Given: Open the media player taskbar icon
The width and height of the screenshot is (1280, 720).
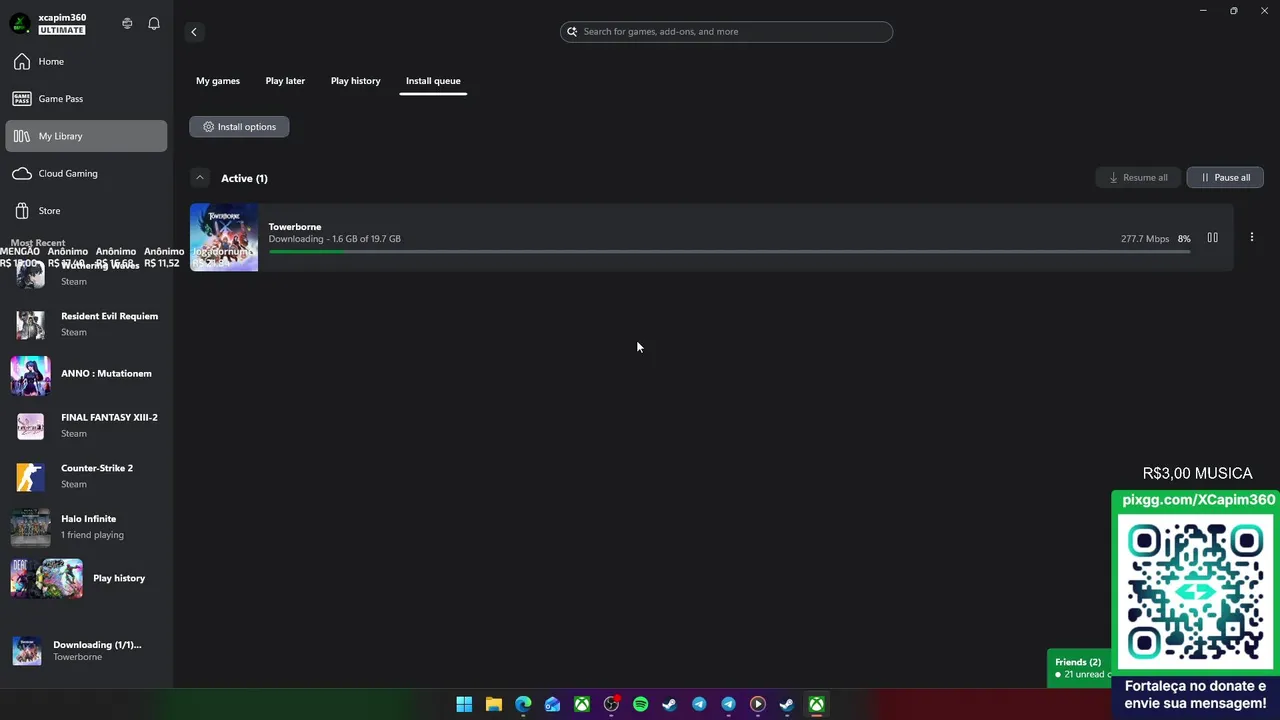Looking at the screenshot, I should tap(758, 704).
